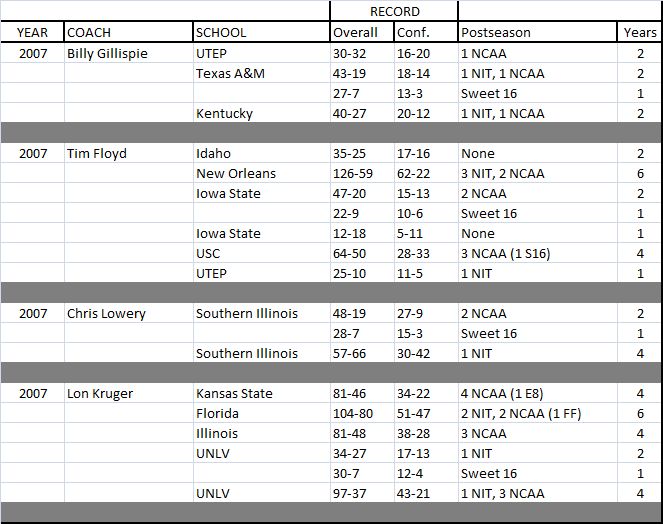Click the YEAR column header
Image resolution: width=663 pixels, height=524 pixels.
(x=32, y=32)
